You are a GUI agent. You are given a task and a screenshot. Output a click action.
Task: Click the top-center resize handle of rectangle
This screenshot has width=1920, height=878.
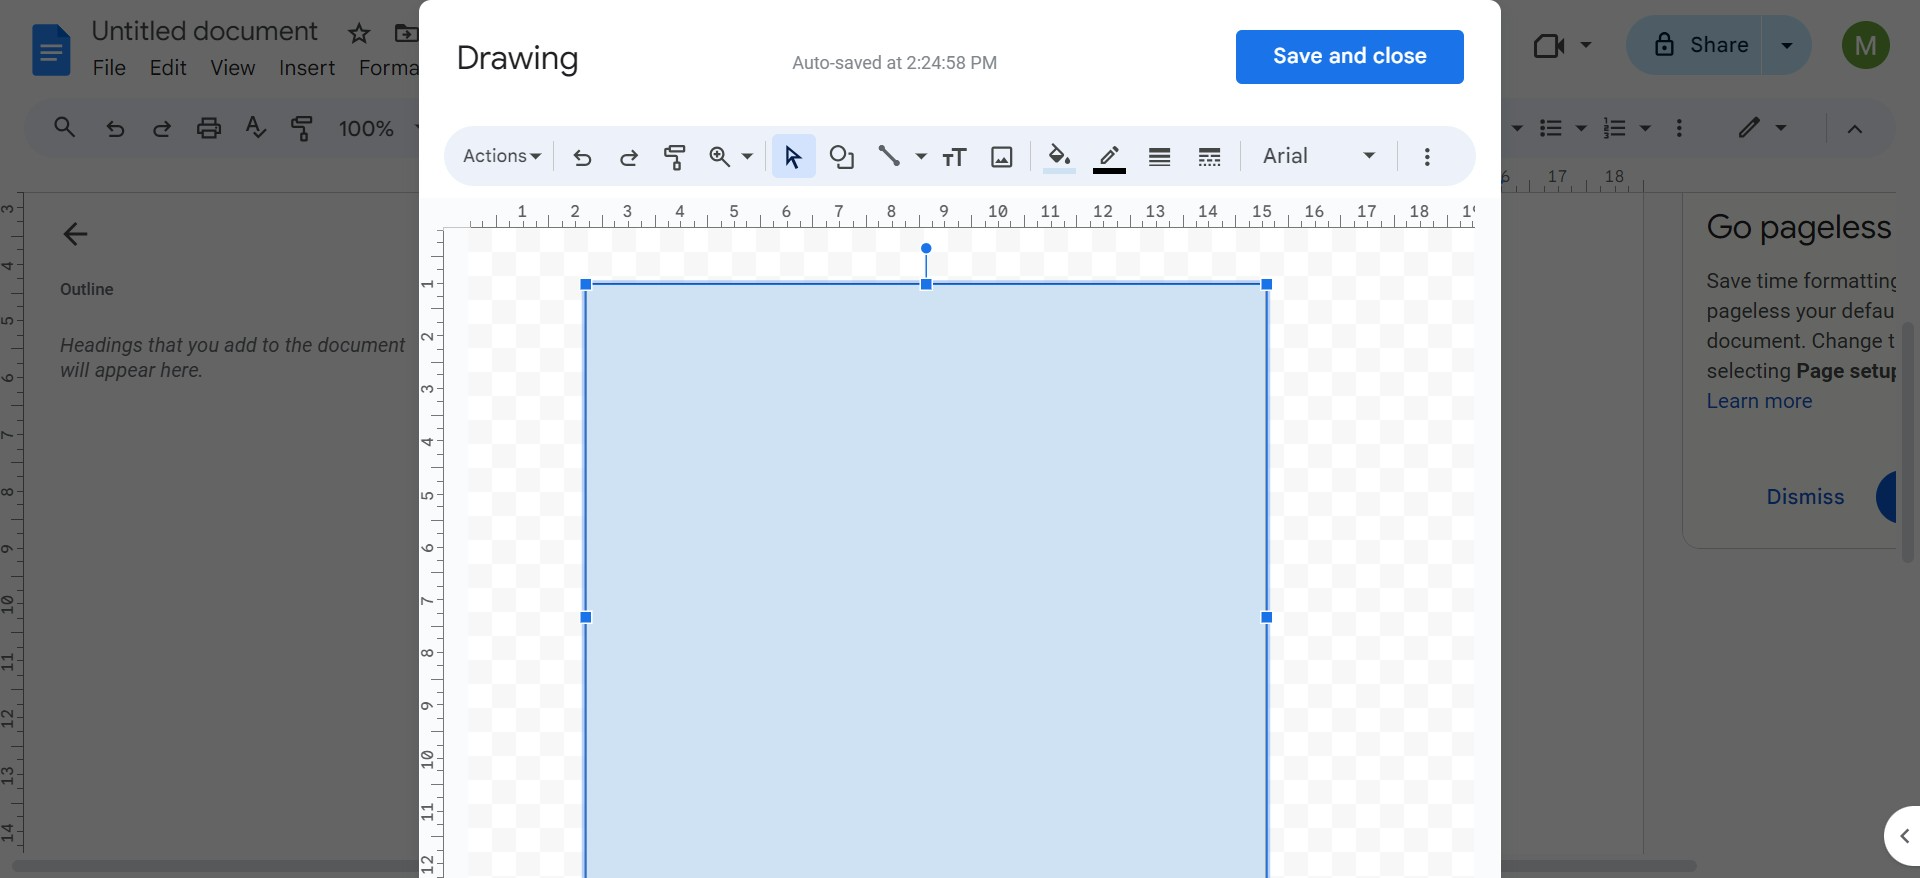coord(926,285)
